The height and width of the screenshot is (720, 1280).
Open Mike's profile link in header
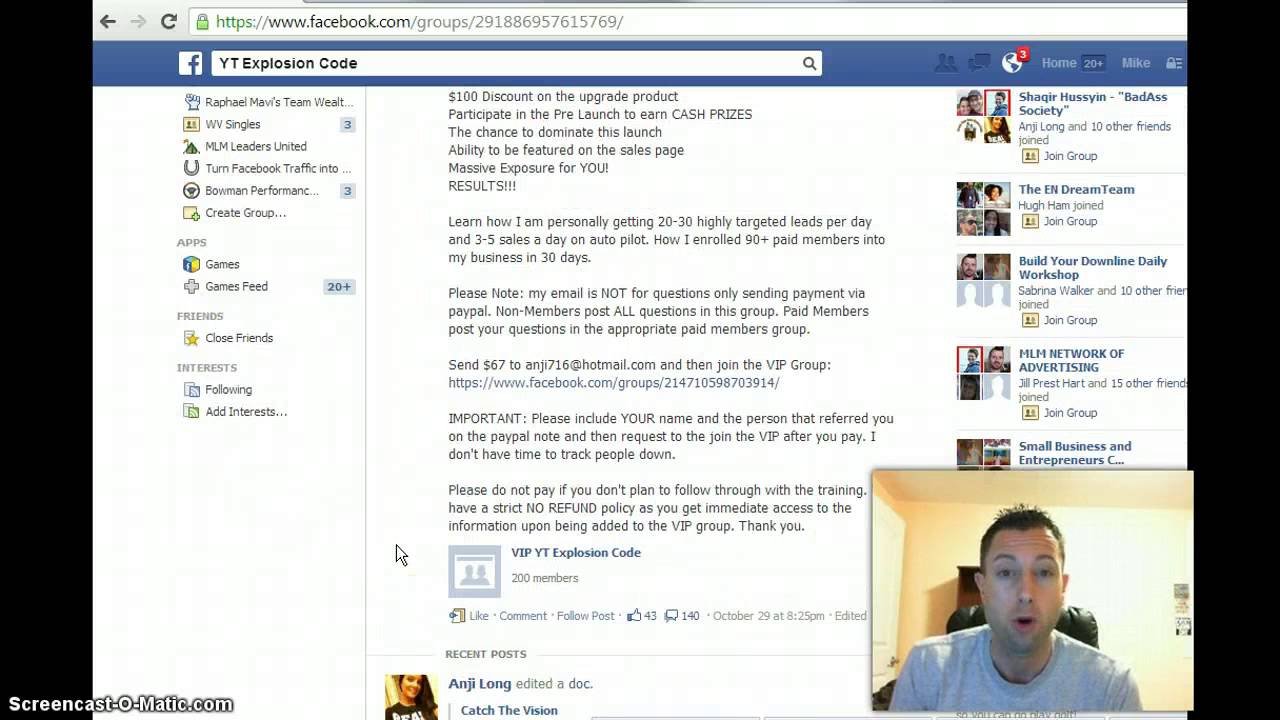click(1136, 63)
